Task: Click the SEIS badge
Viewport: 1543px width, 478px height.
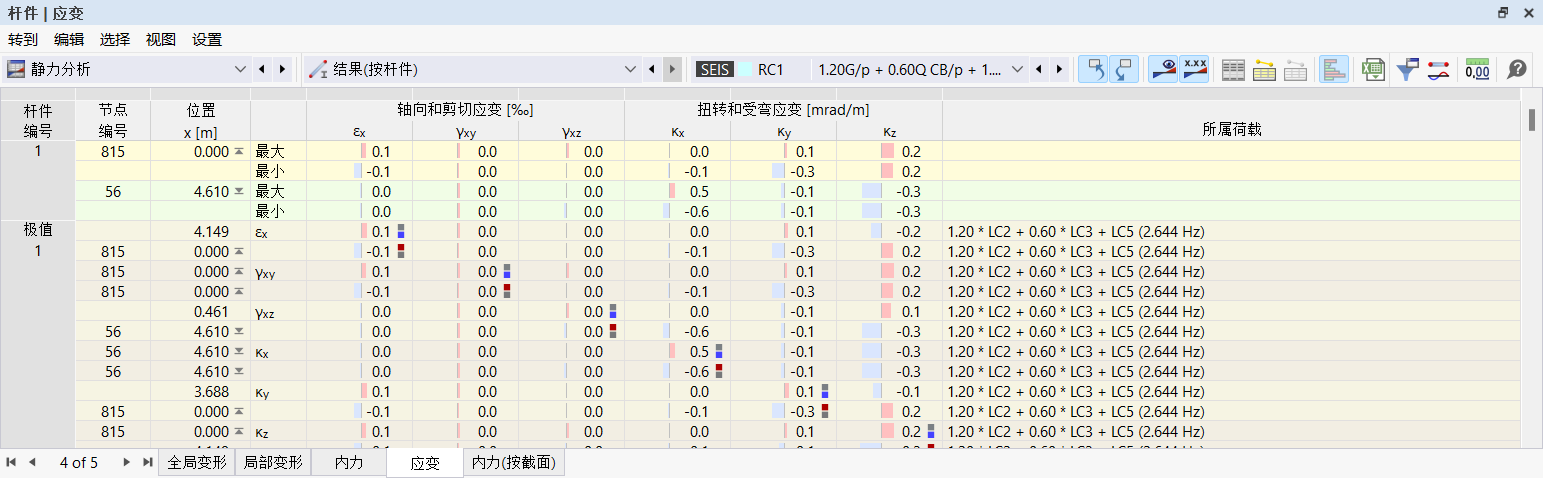Action: tap(714, 70)
